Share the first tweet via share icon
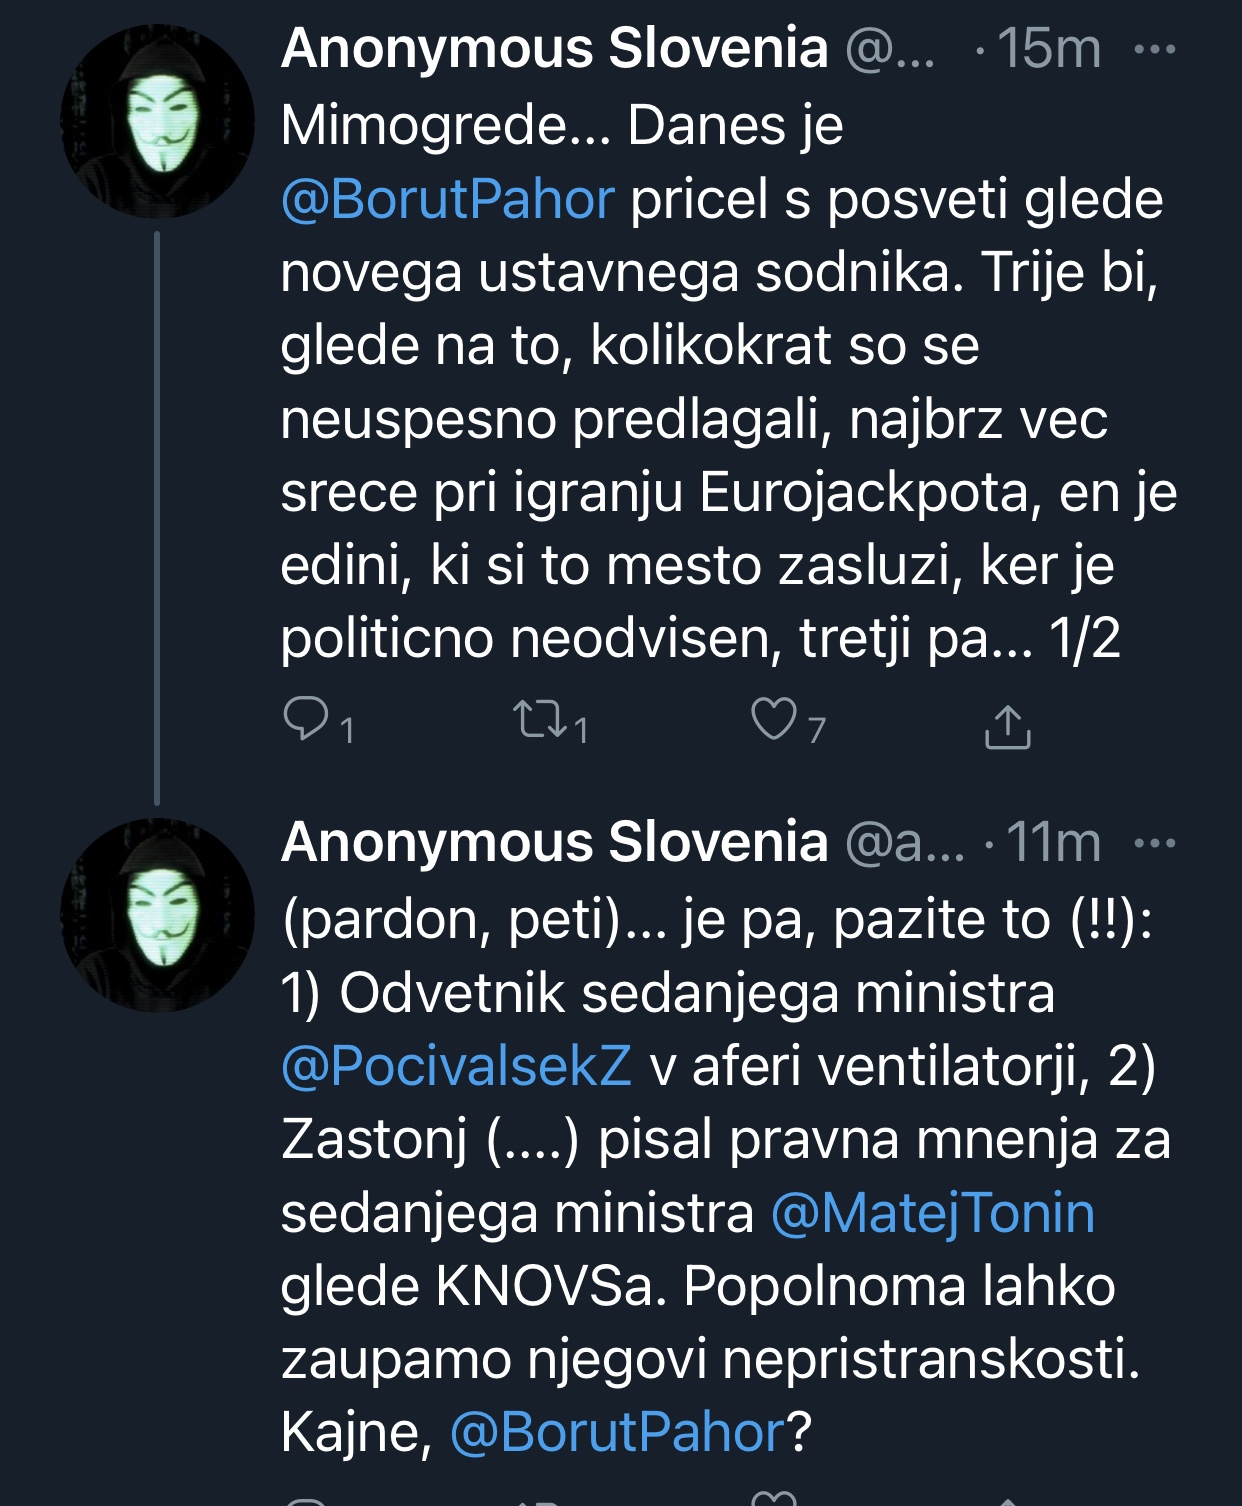Image resolution: width=1242 pixels, height=1506 pixels. 1007,726
